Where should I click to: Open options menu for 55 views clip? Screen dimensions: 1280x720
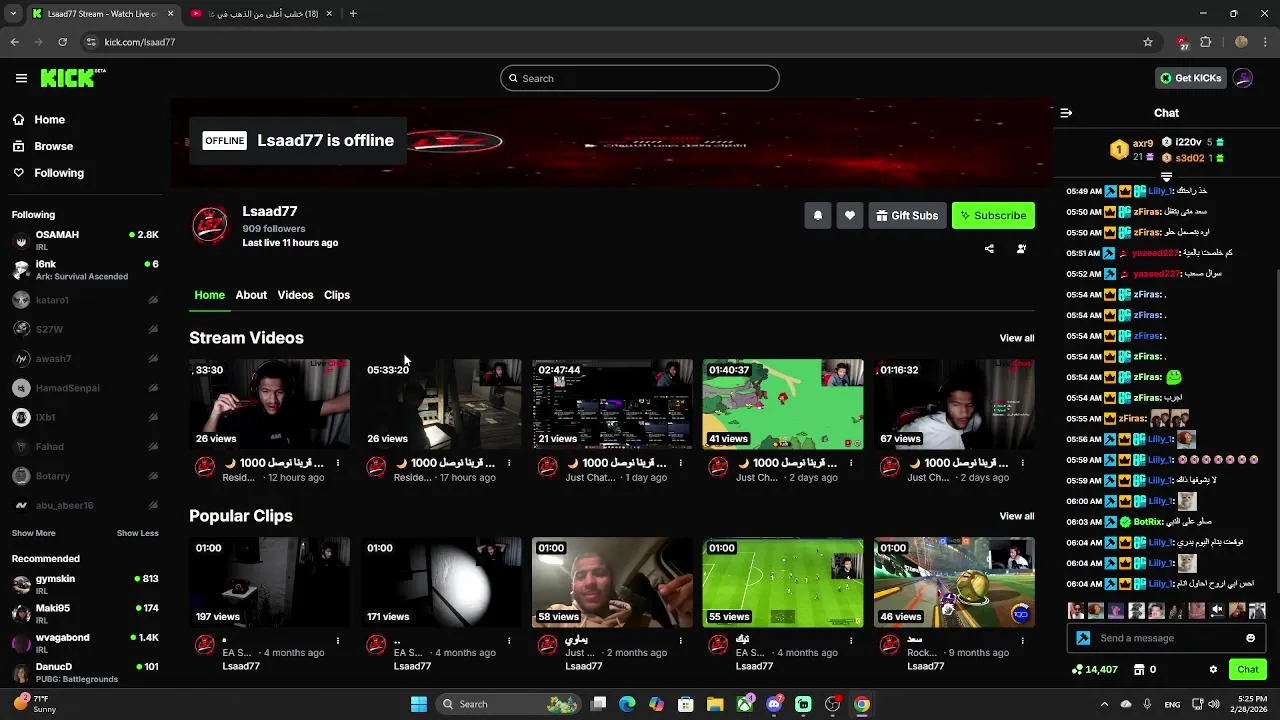851,640
